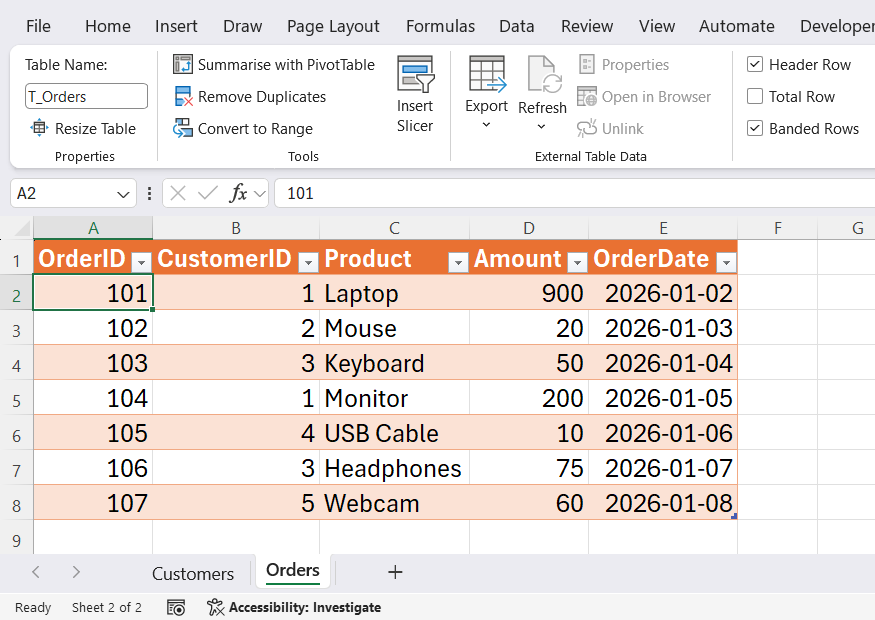Click the Resize Table icon

pos(39,128)
